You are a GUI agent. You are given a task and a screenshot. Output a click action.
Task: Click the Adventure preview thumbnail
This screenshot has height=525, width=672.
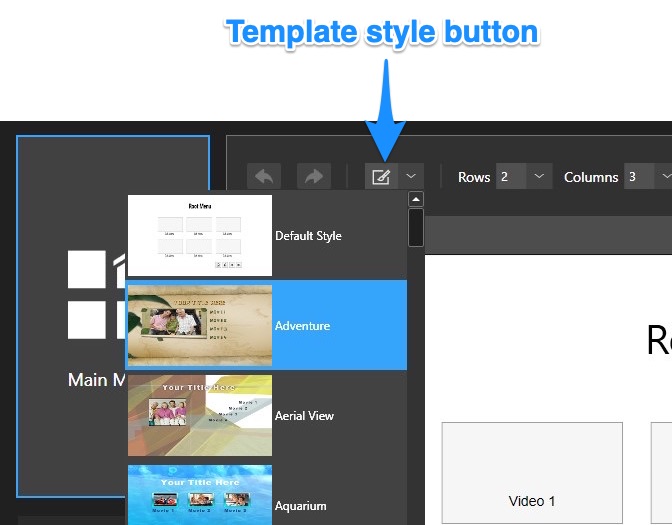(200, 325)
